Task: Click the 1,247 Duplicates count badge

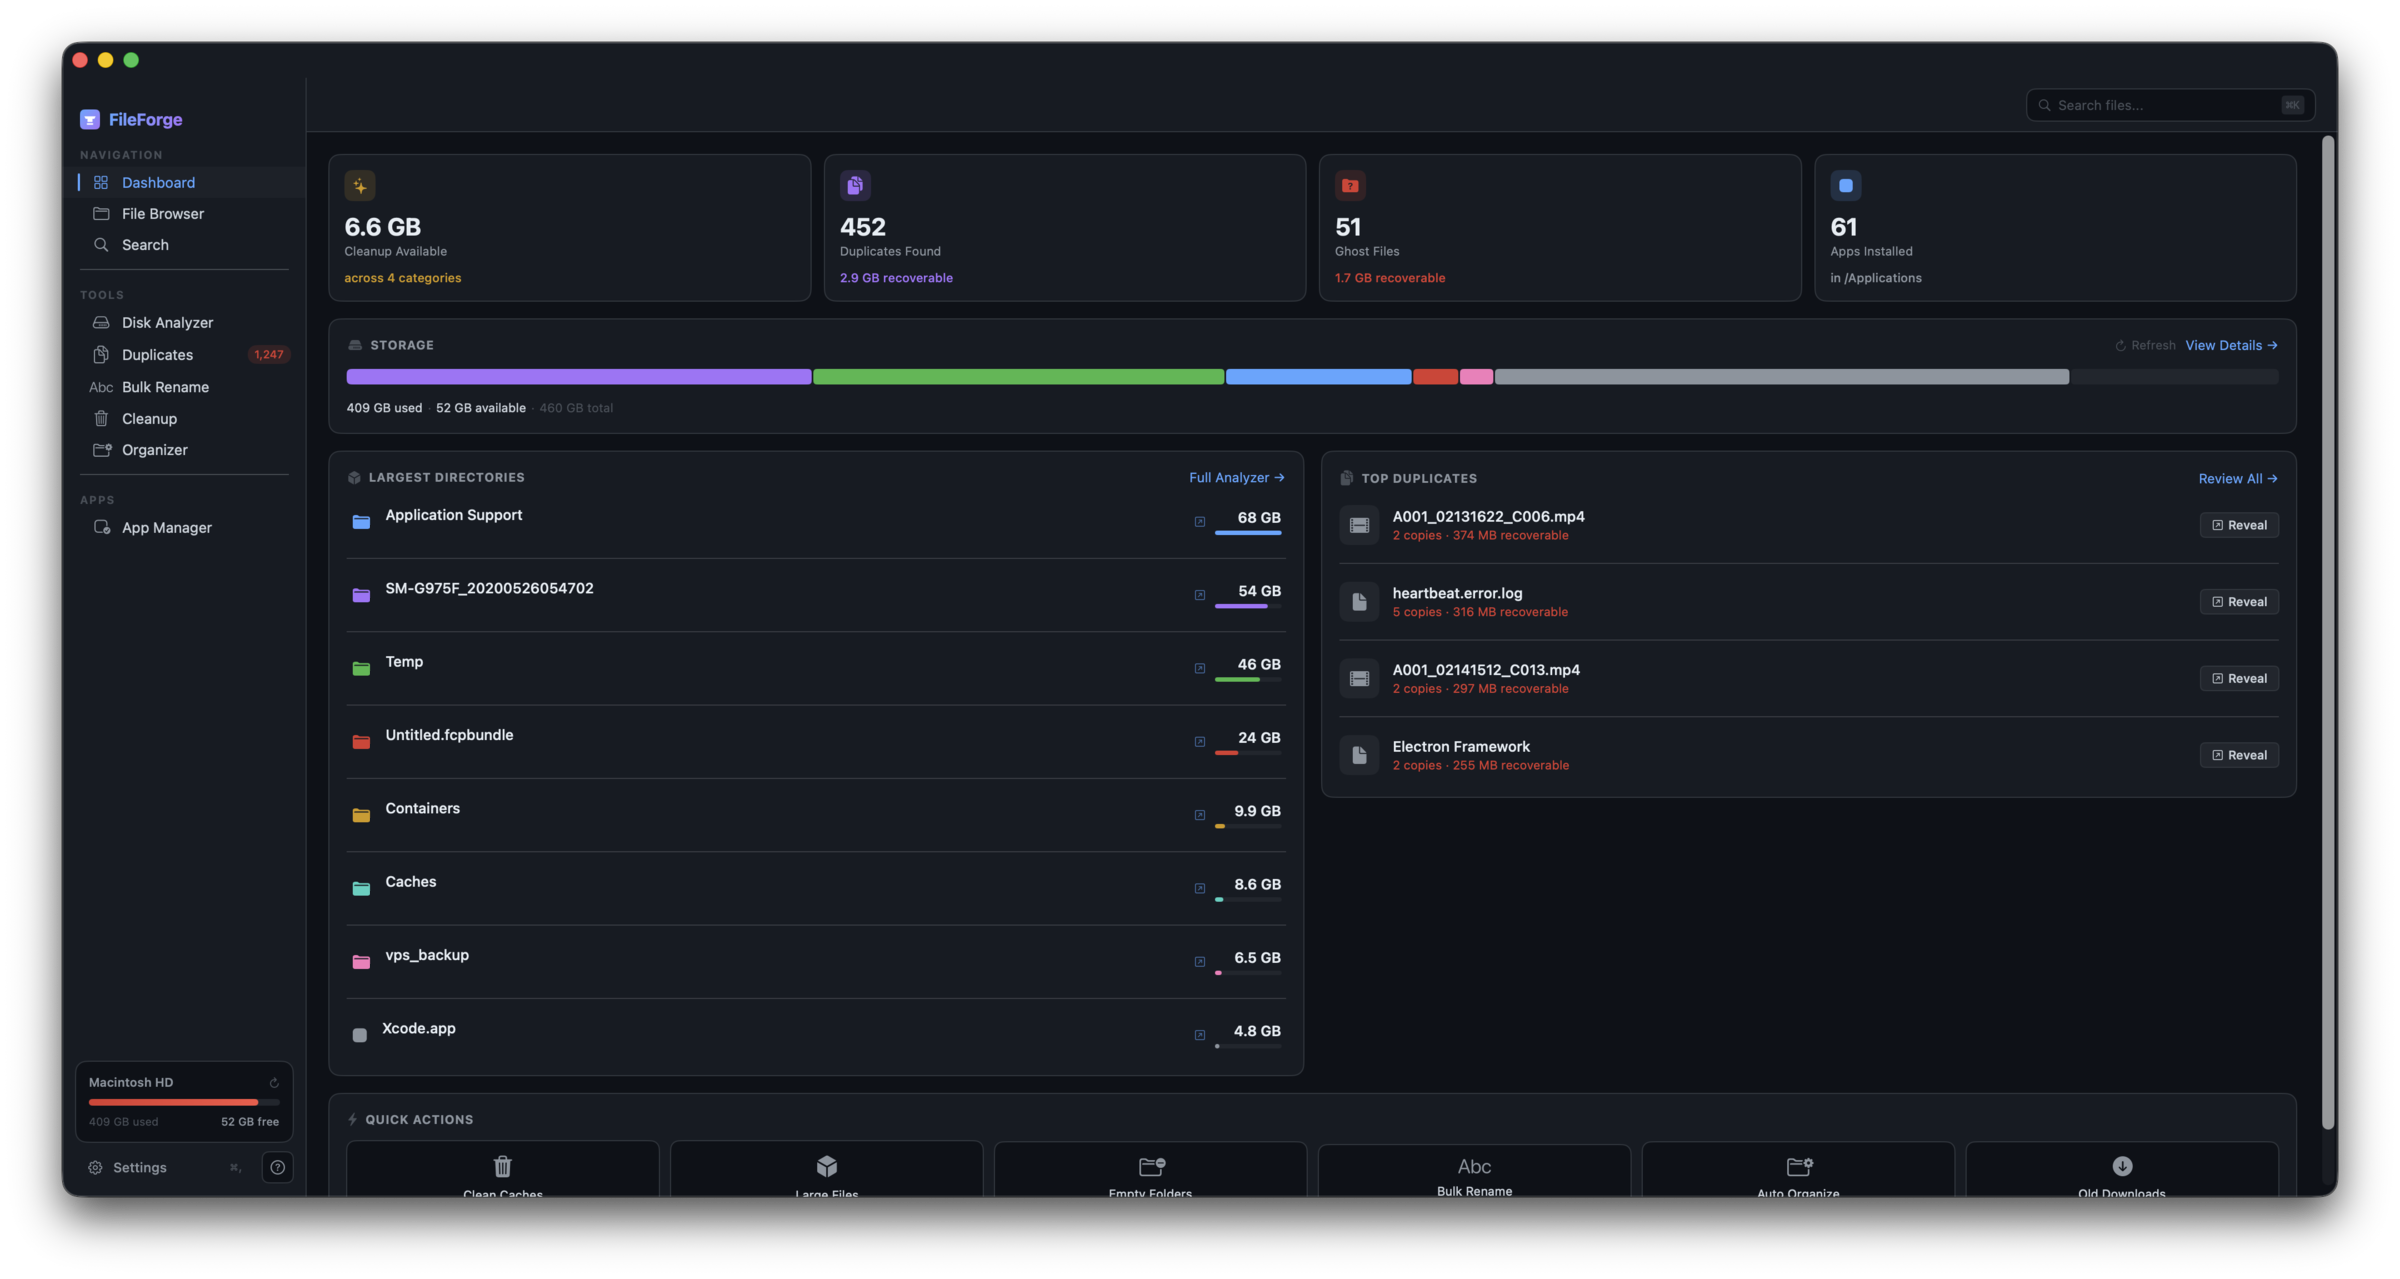Action: click(x=268, y=354)
